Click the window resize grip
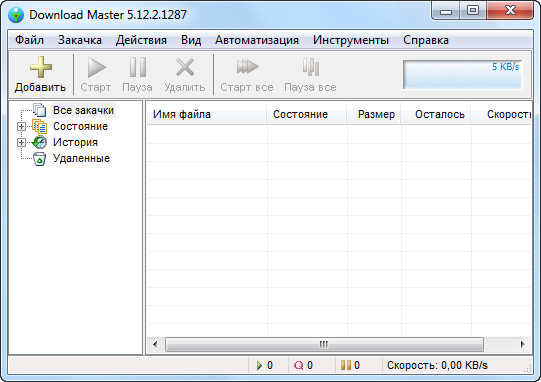 pos(528,368)
